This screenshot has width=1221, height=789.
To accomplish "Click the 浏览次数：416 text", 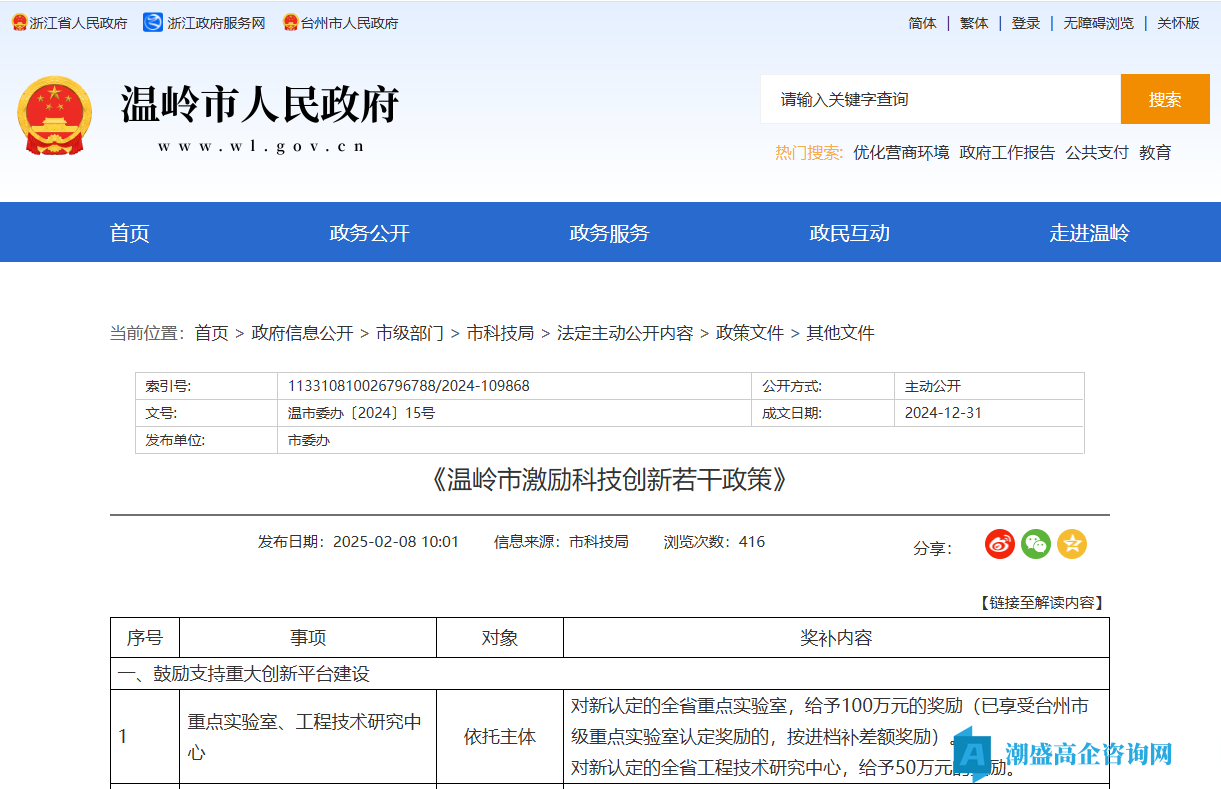I will coord(714,542).
